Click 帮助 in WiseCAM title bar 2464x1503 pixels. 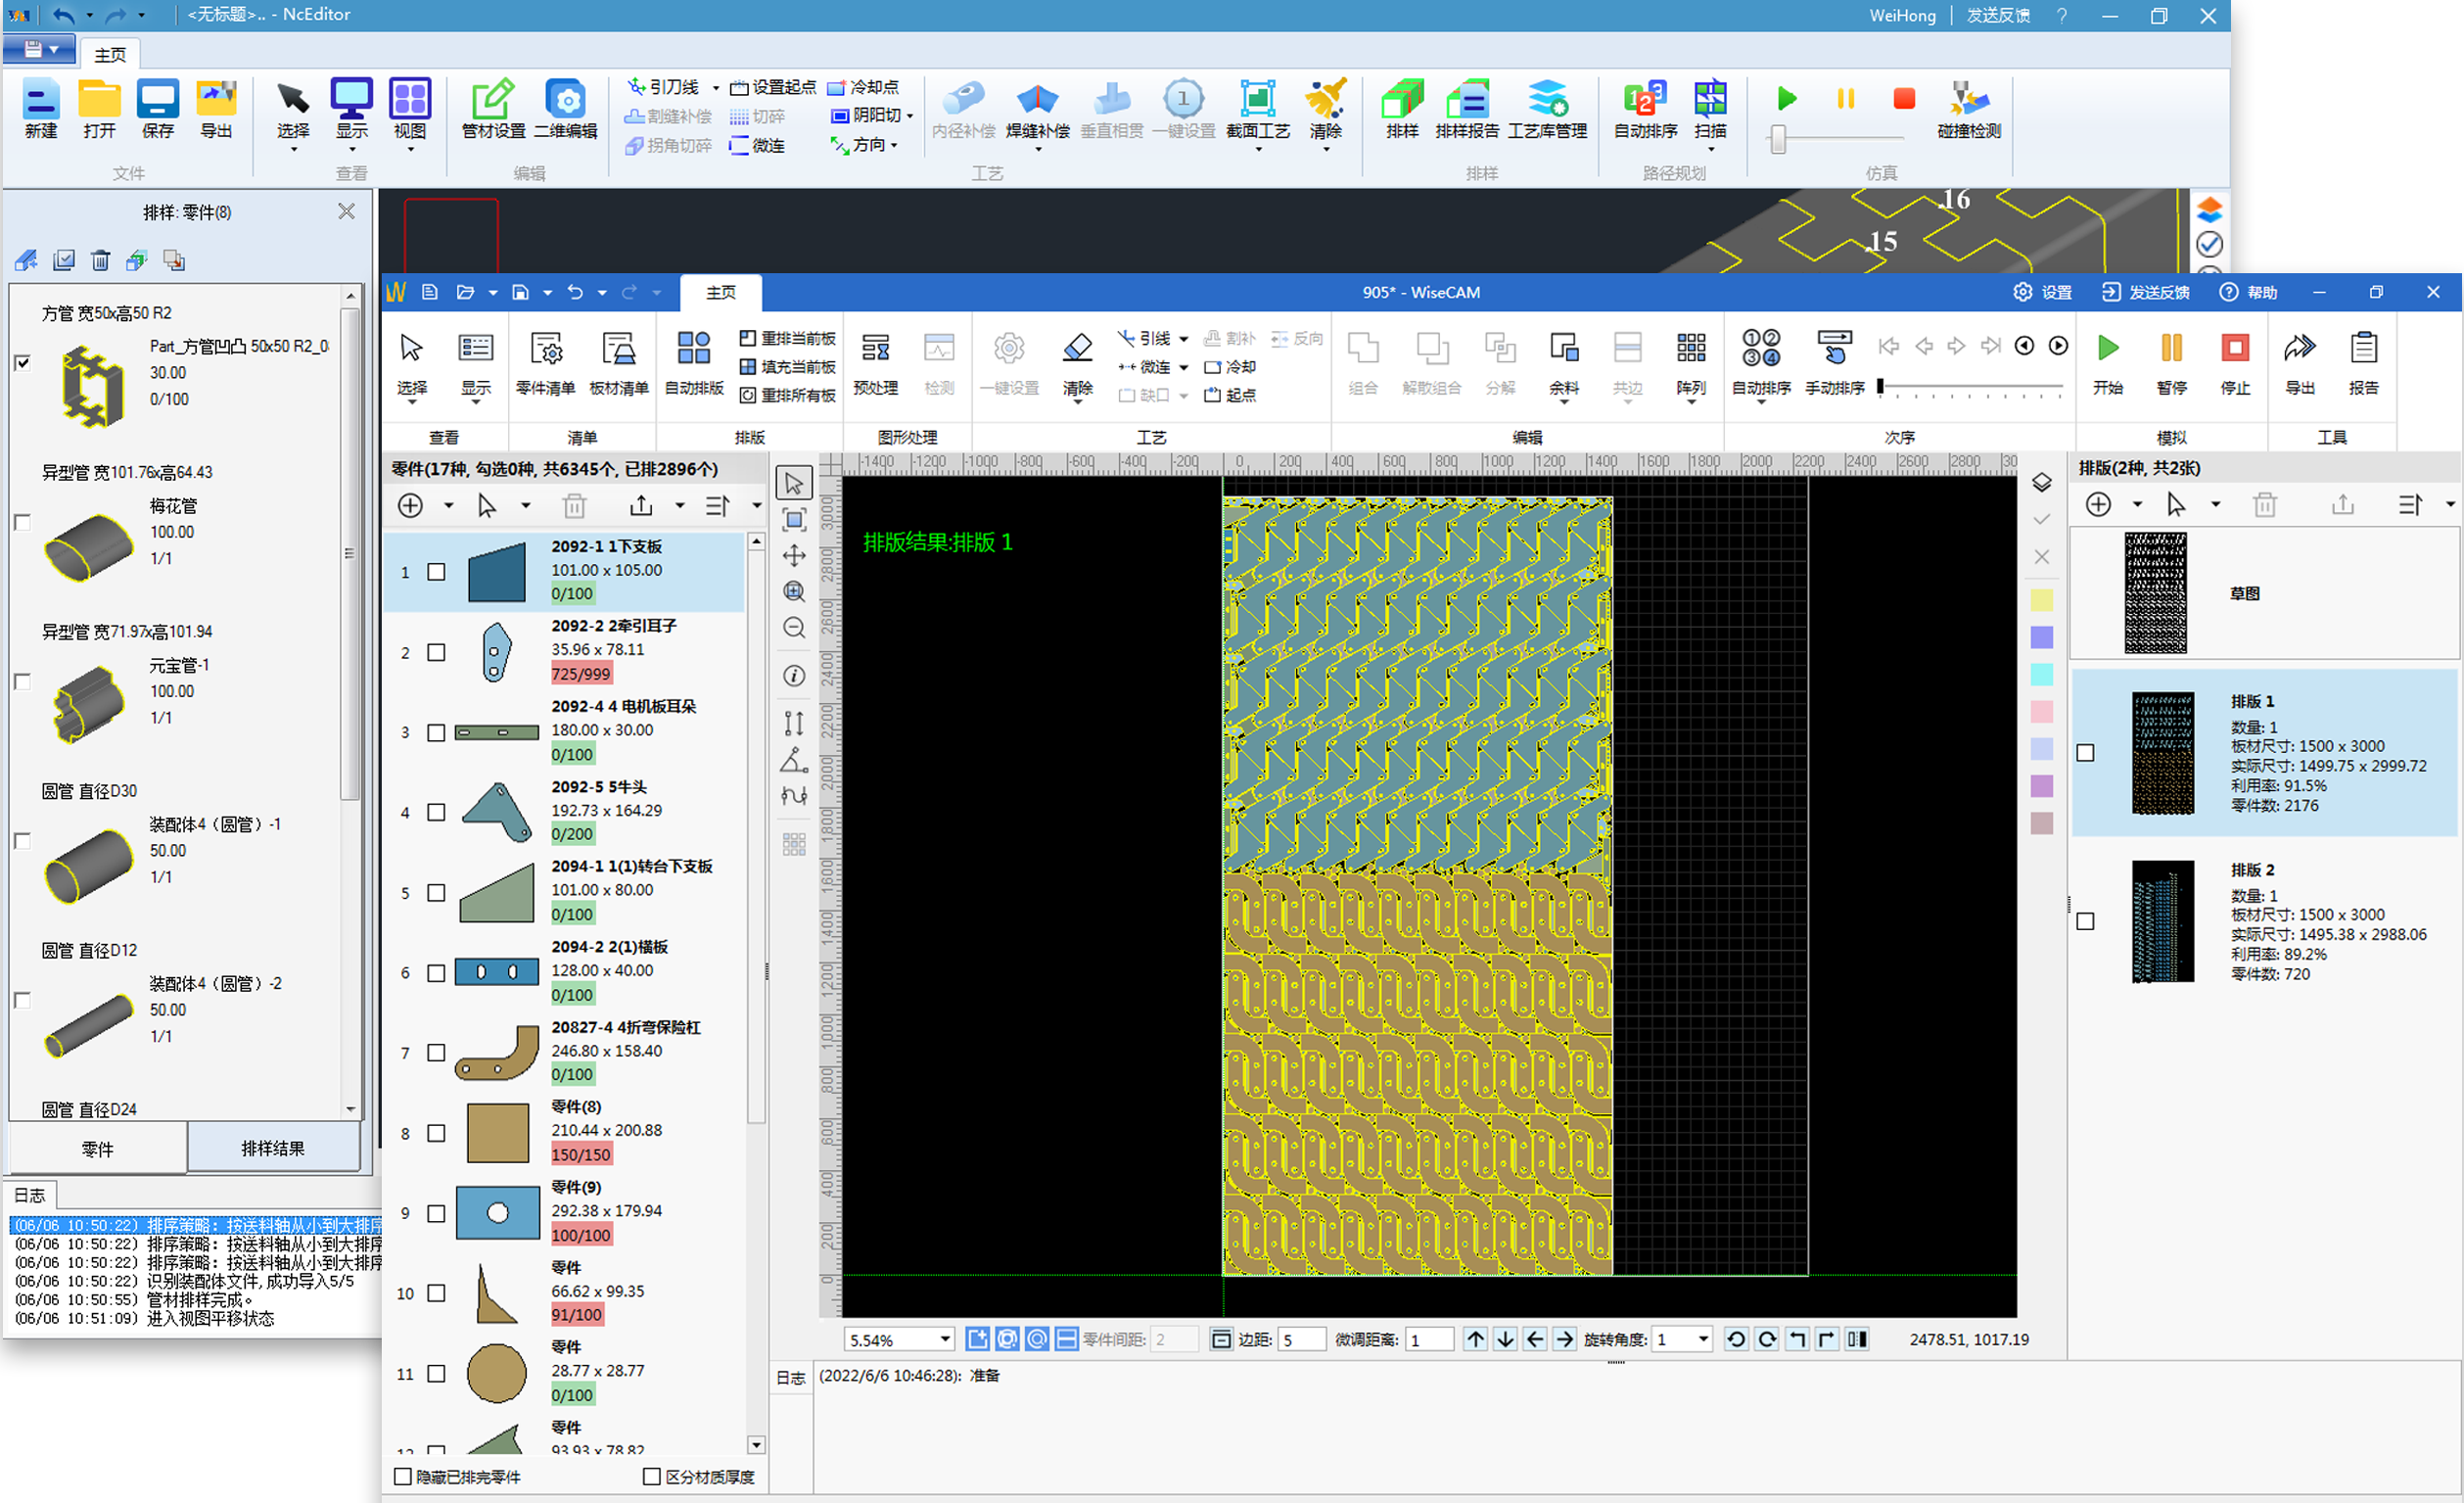tap(2249, 292)
